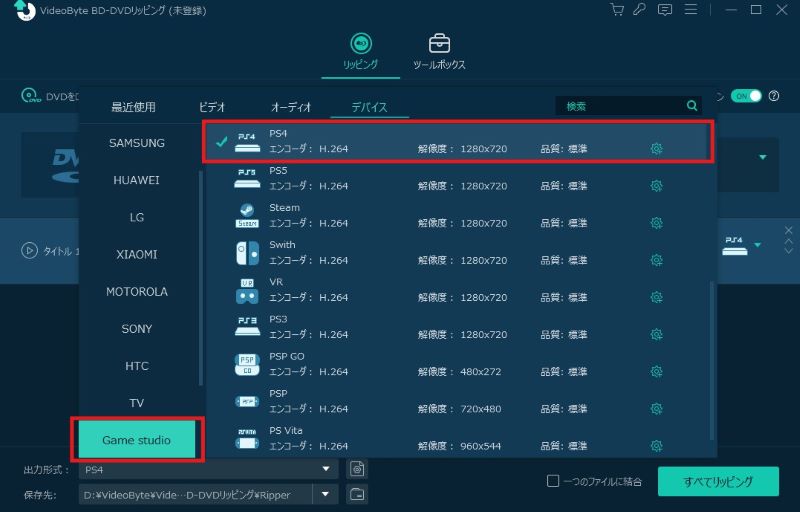
Task: Select the PS Vita device icon
Action: tap(247, 439)
